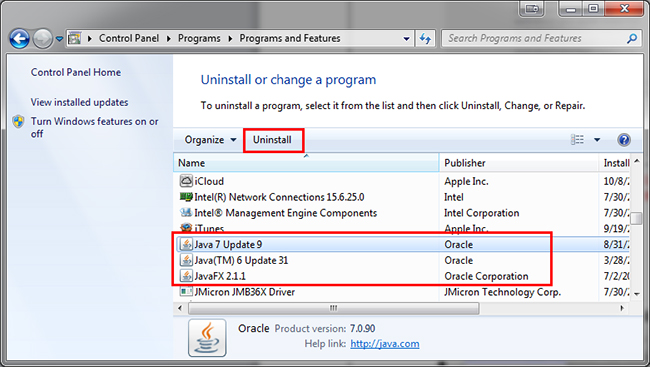Select the Programs and Features breadcrumb

[290, 38]
